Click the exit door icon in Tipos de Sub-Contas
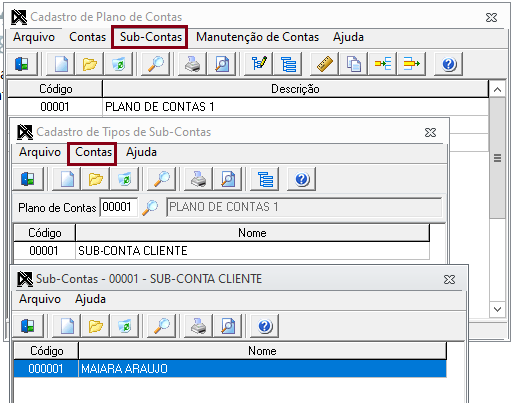The height and width of the screenshot is (408, 516). click(28, 179)
